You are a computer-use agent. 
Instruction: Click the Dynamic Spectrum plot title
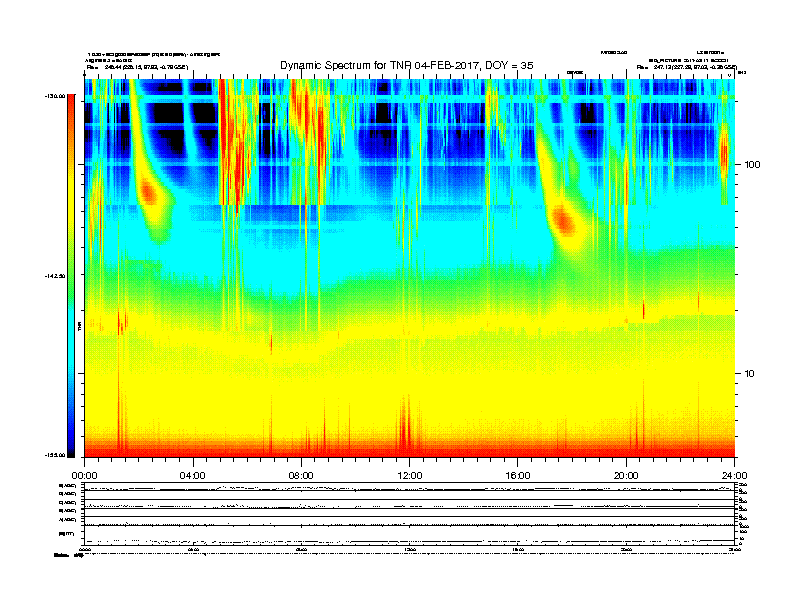[x=407, y=65]
